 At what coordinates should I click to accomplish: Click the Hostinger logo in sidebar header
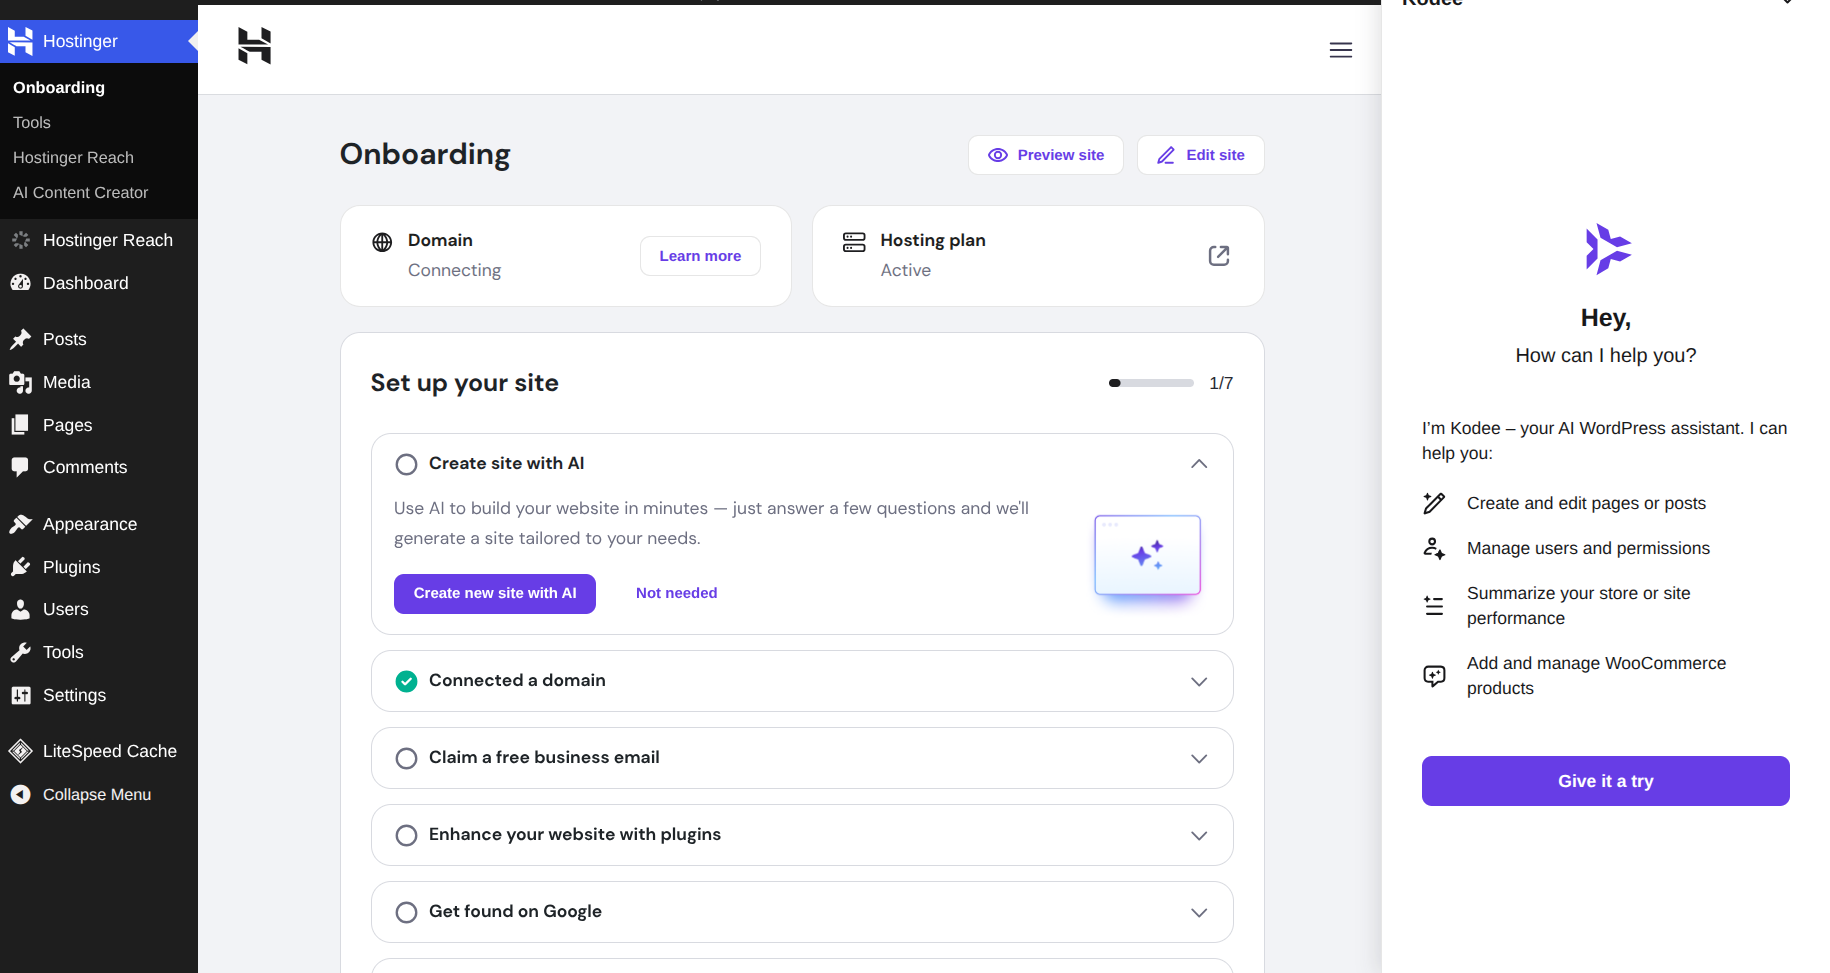point(20,41)
